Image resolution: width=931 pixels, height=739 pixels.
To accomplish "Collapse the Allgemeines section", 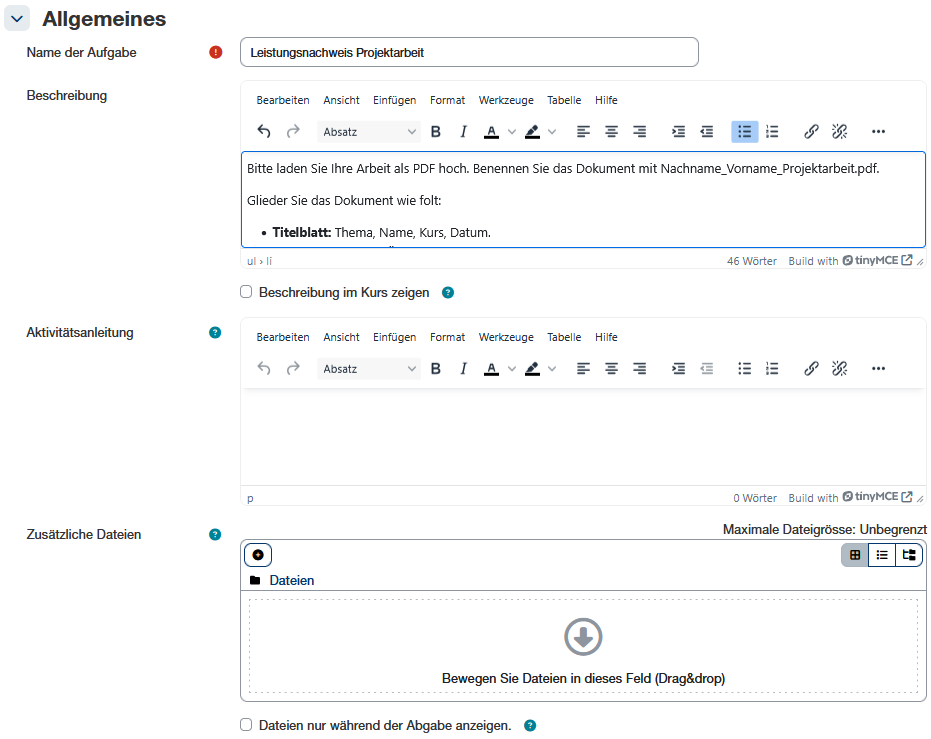I will [x=18, y=19].
